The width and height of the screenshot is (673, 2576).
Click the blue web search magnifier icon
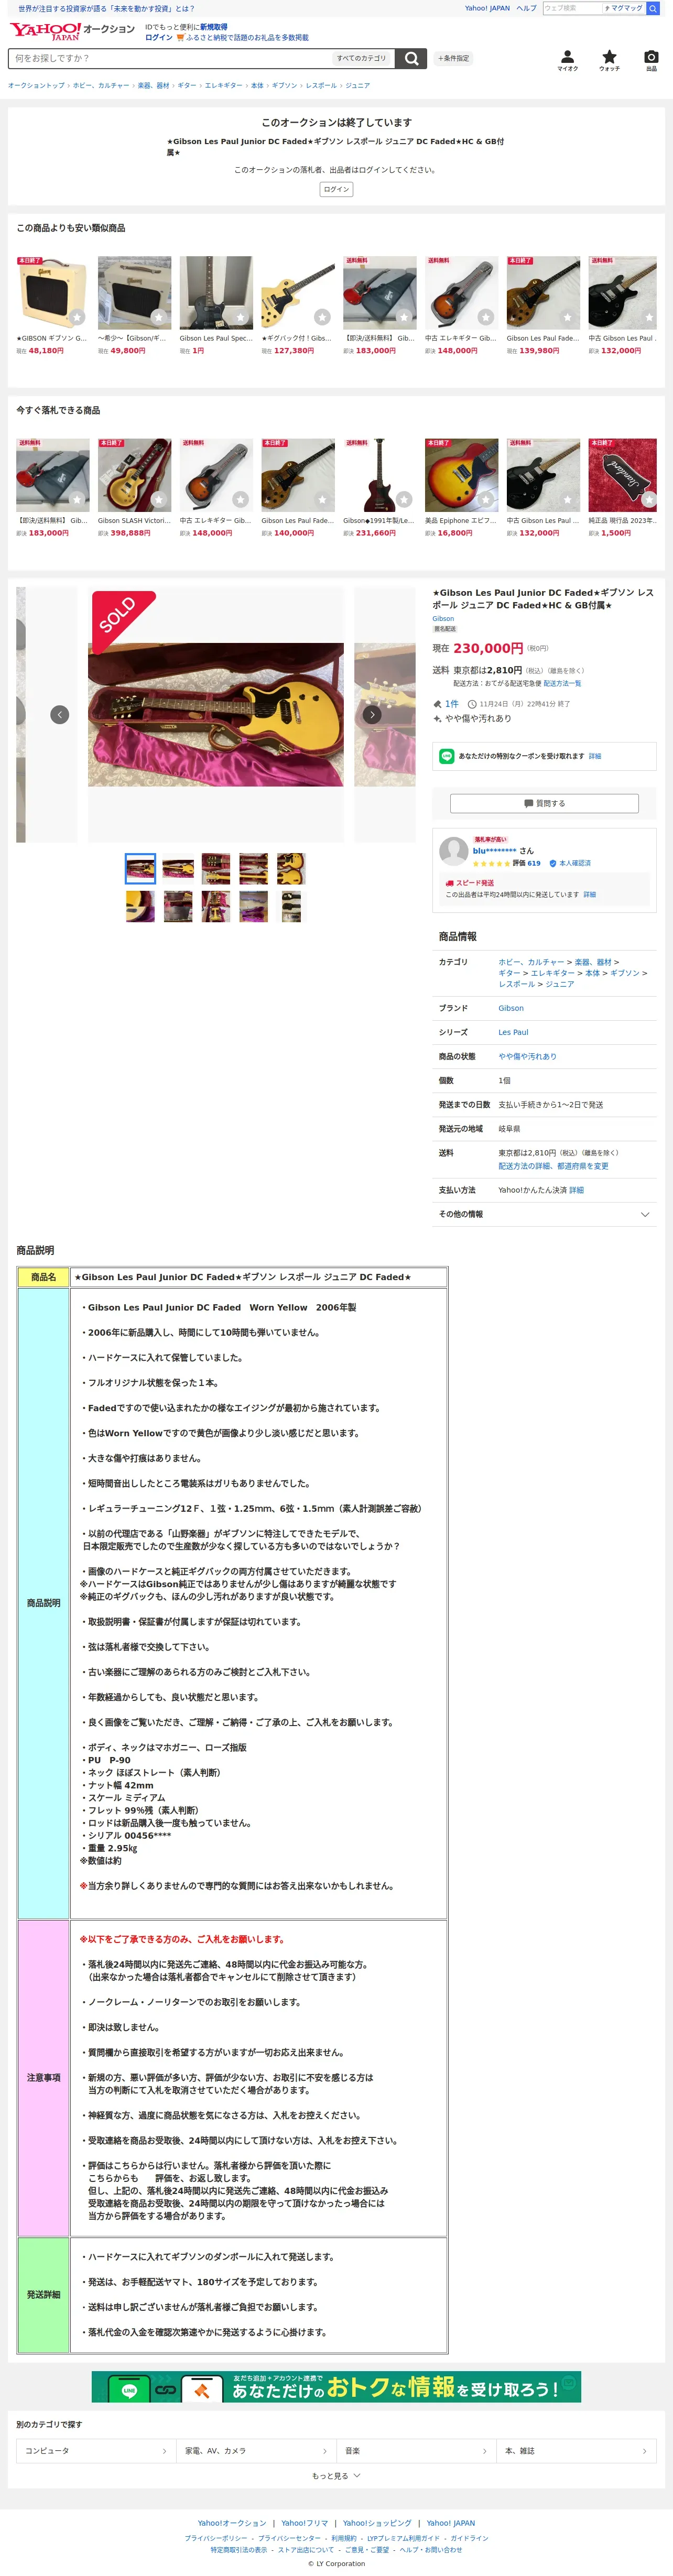point(653,8)
